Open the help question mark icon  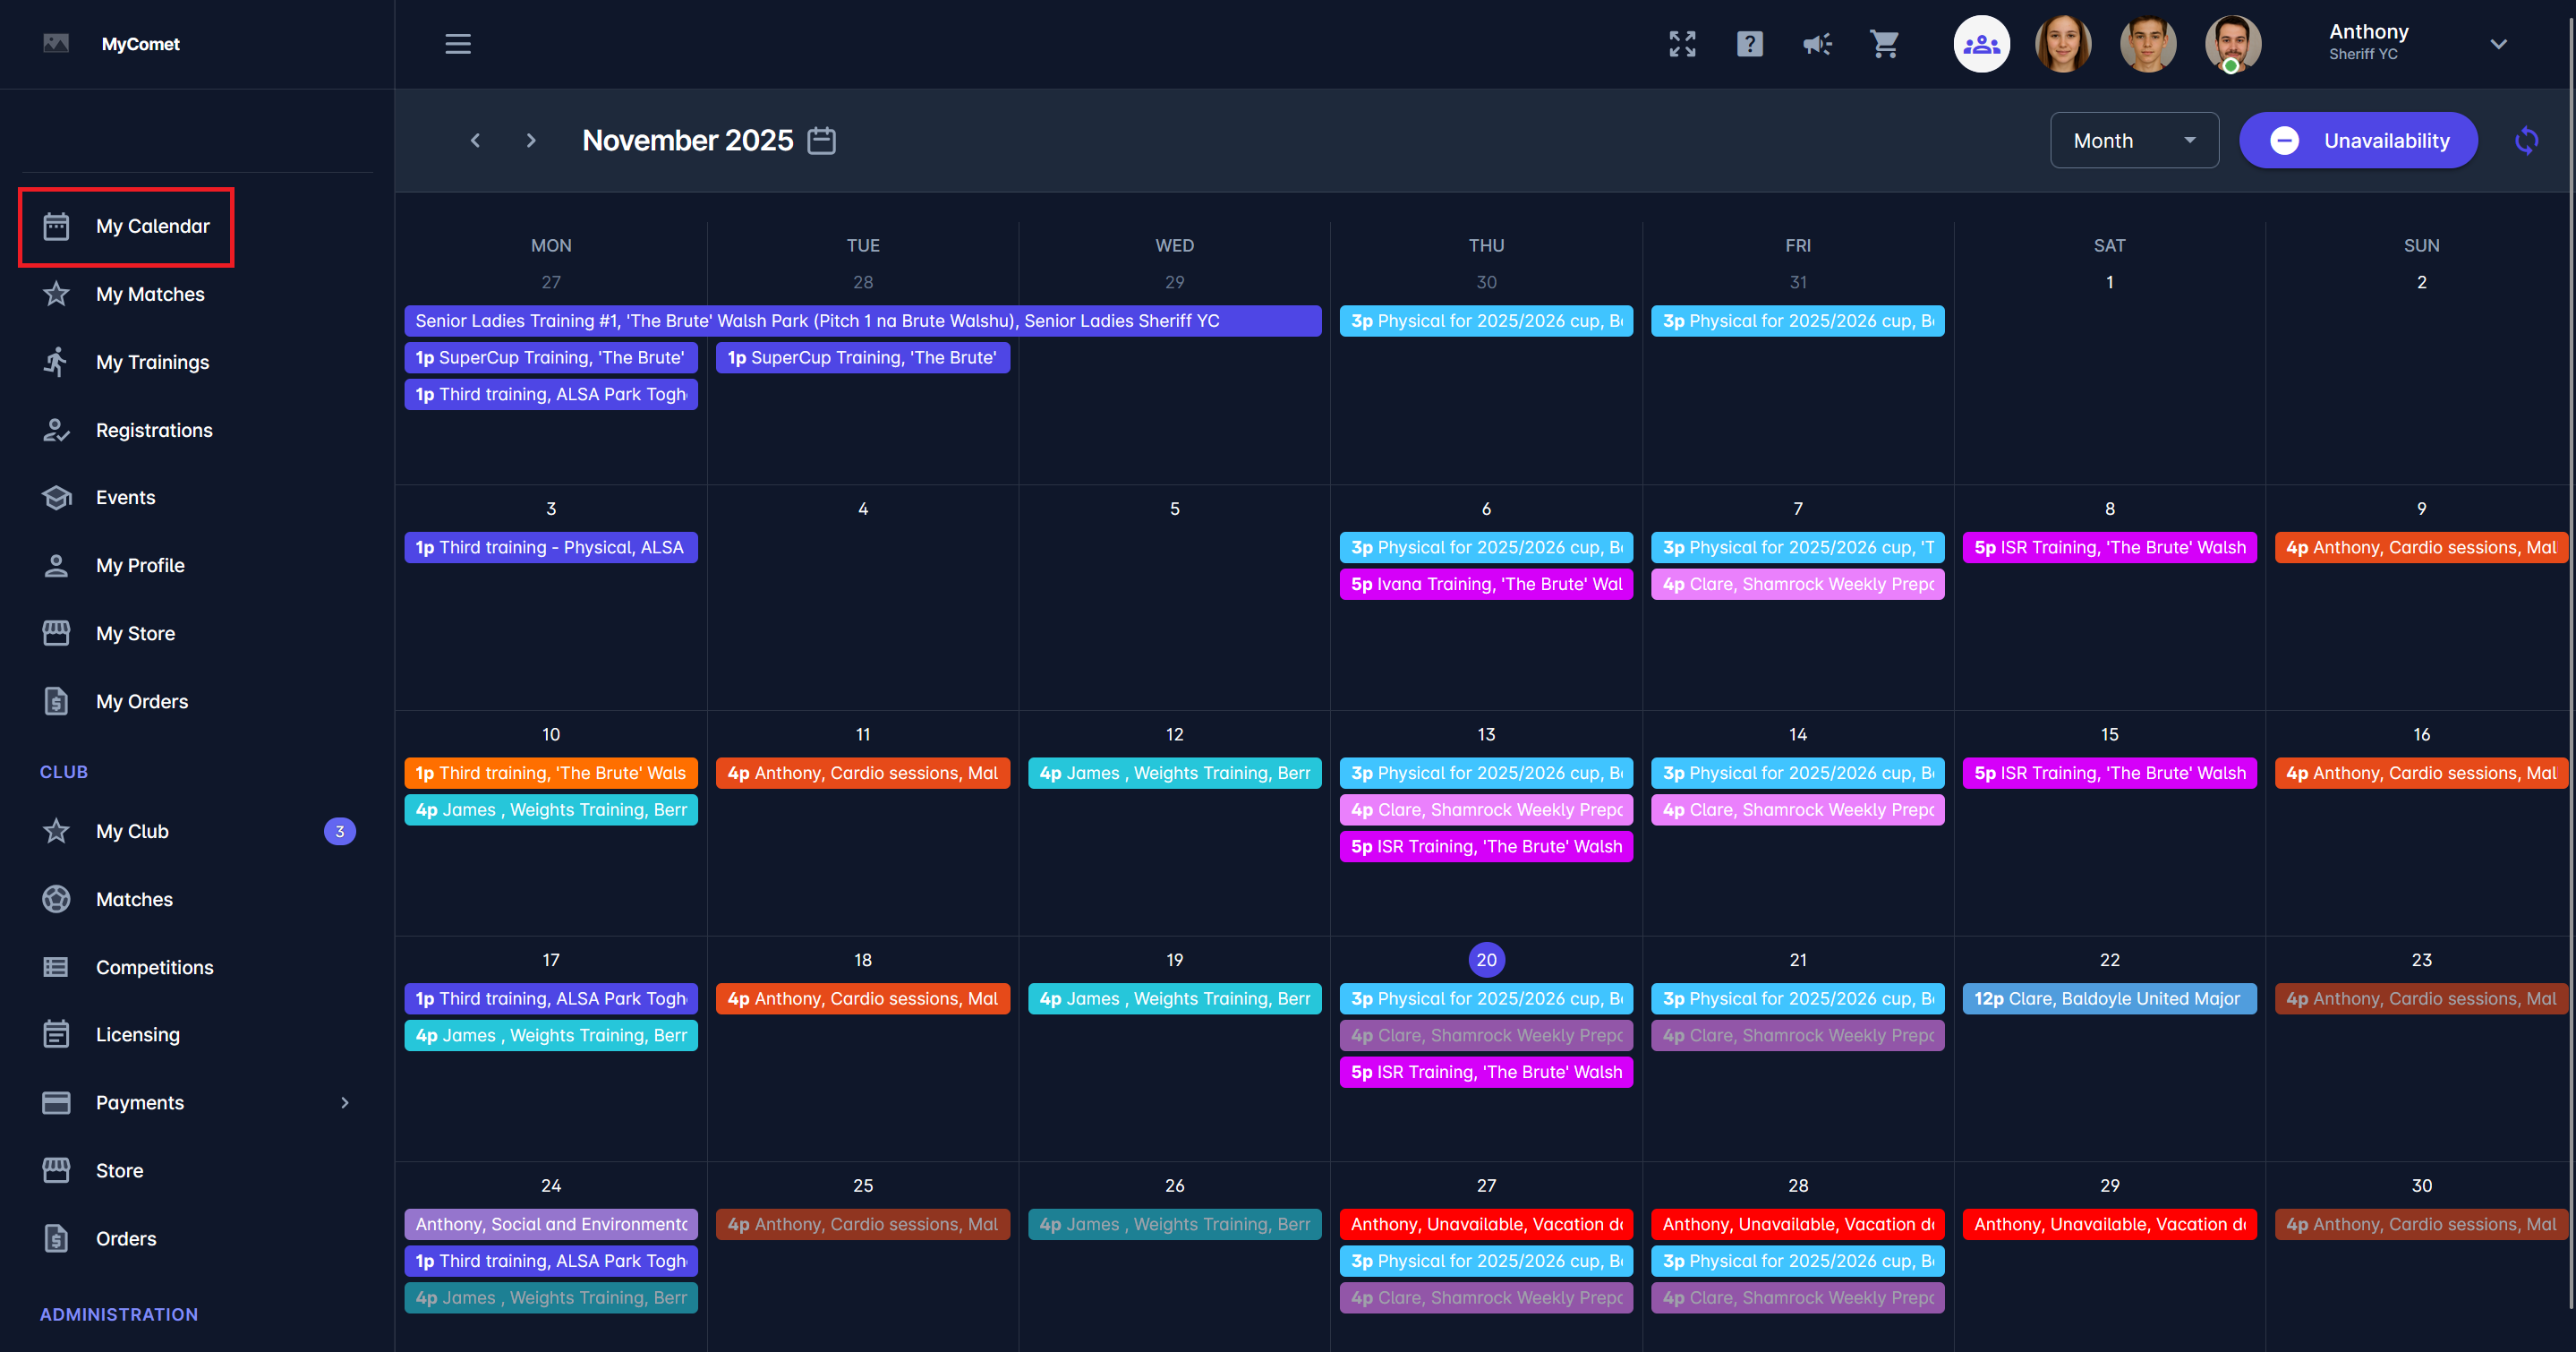(1749, 44)
